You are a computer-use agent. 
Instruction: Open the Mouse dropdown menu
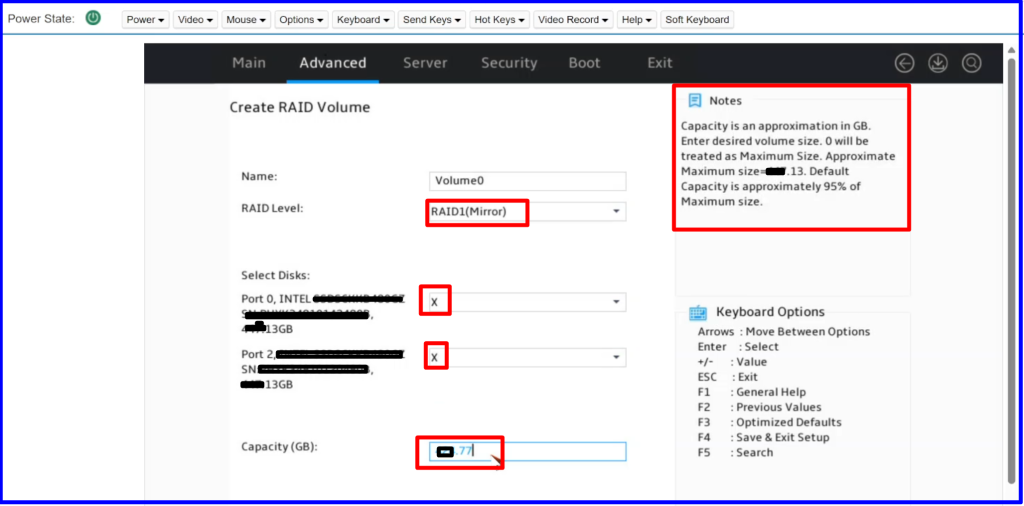click(x=246, y=20)
